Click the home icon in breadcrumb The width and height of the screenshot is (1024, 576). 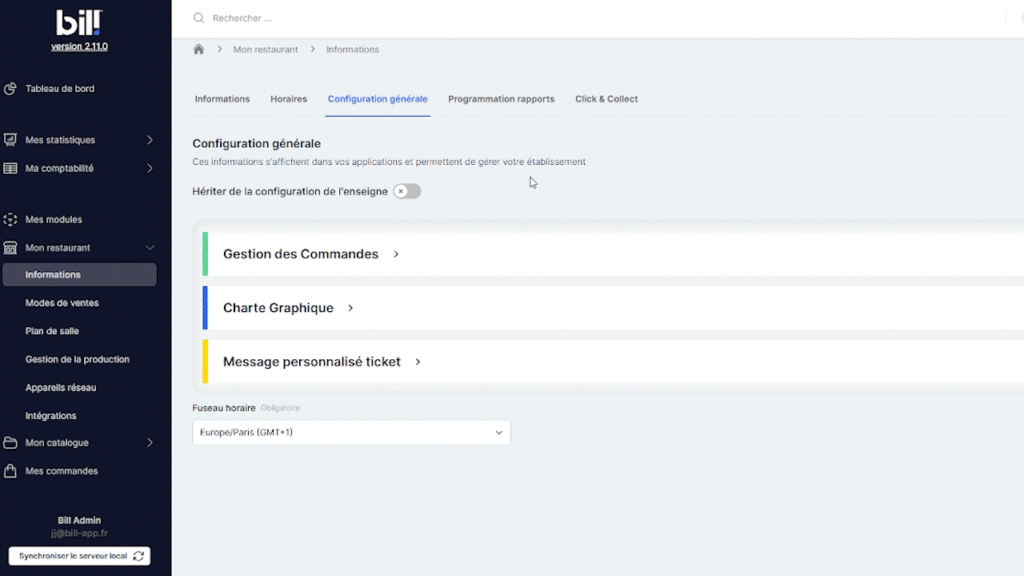click(198, 49)
